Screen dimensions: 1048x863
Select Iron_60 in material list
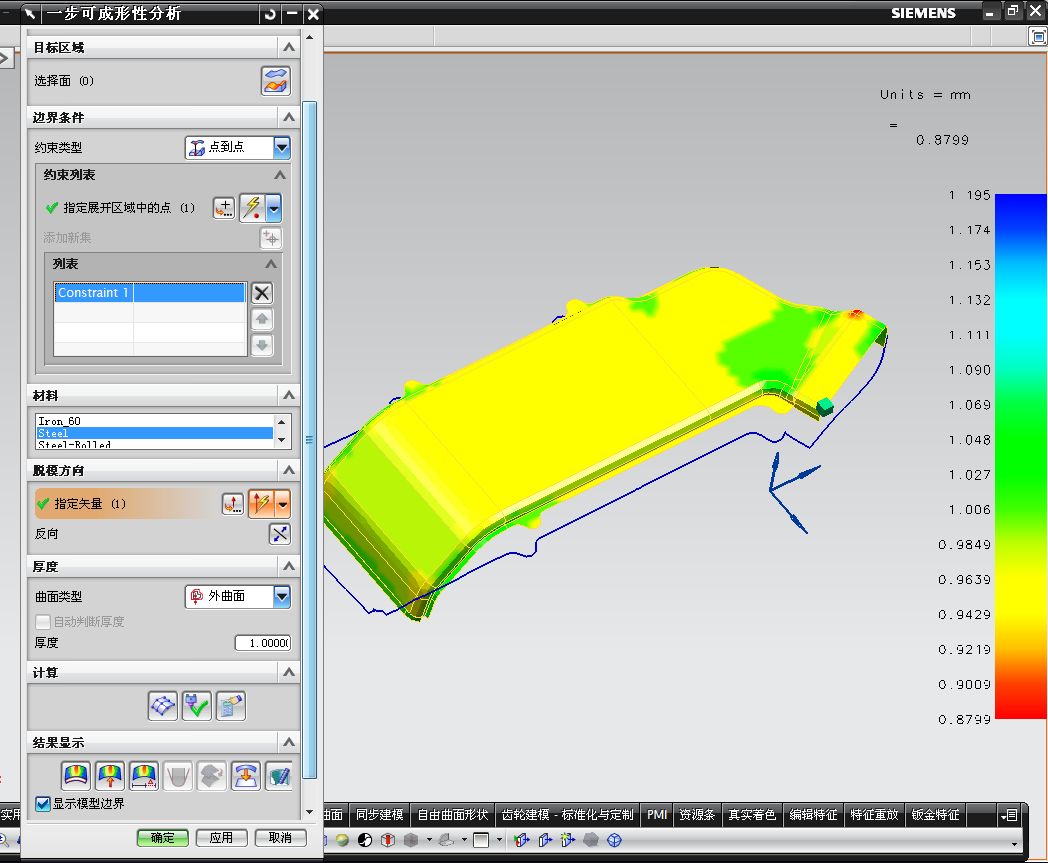pyautogui.click(x=154, y=421)
